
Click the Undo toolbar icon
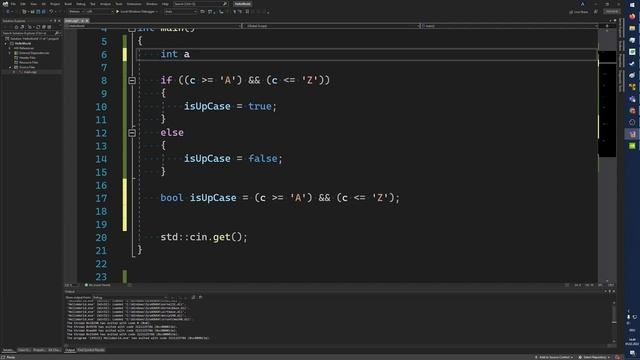[51, 12]
